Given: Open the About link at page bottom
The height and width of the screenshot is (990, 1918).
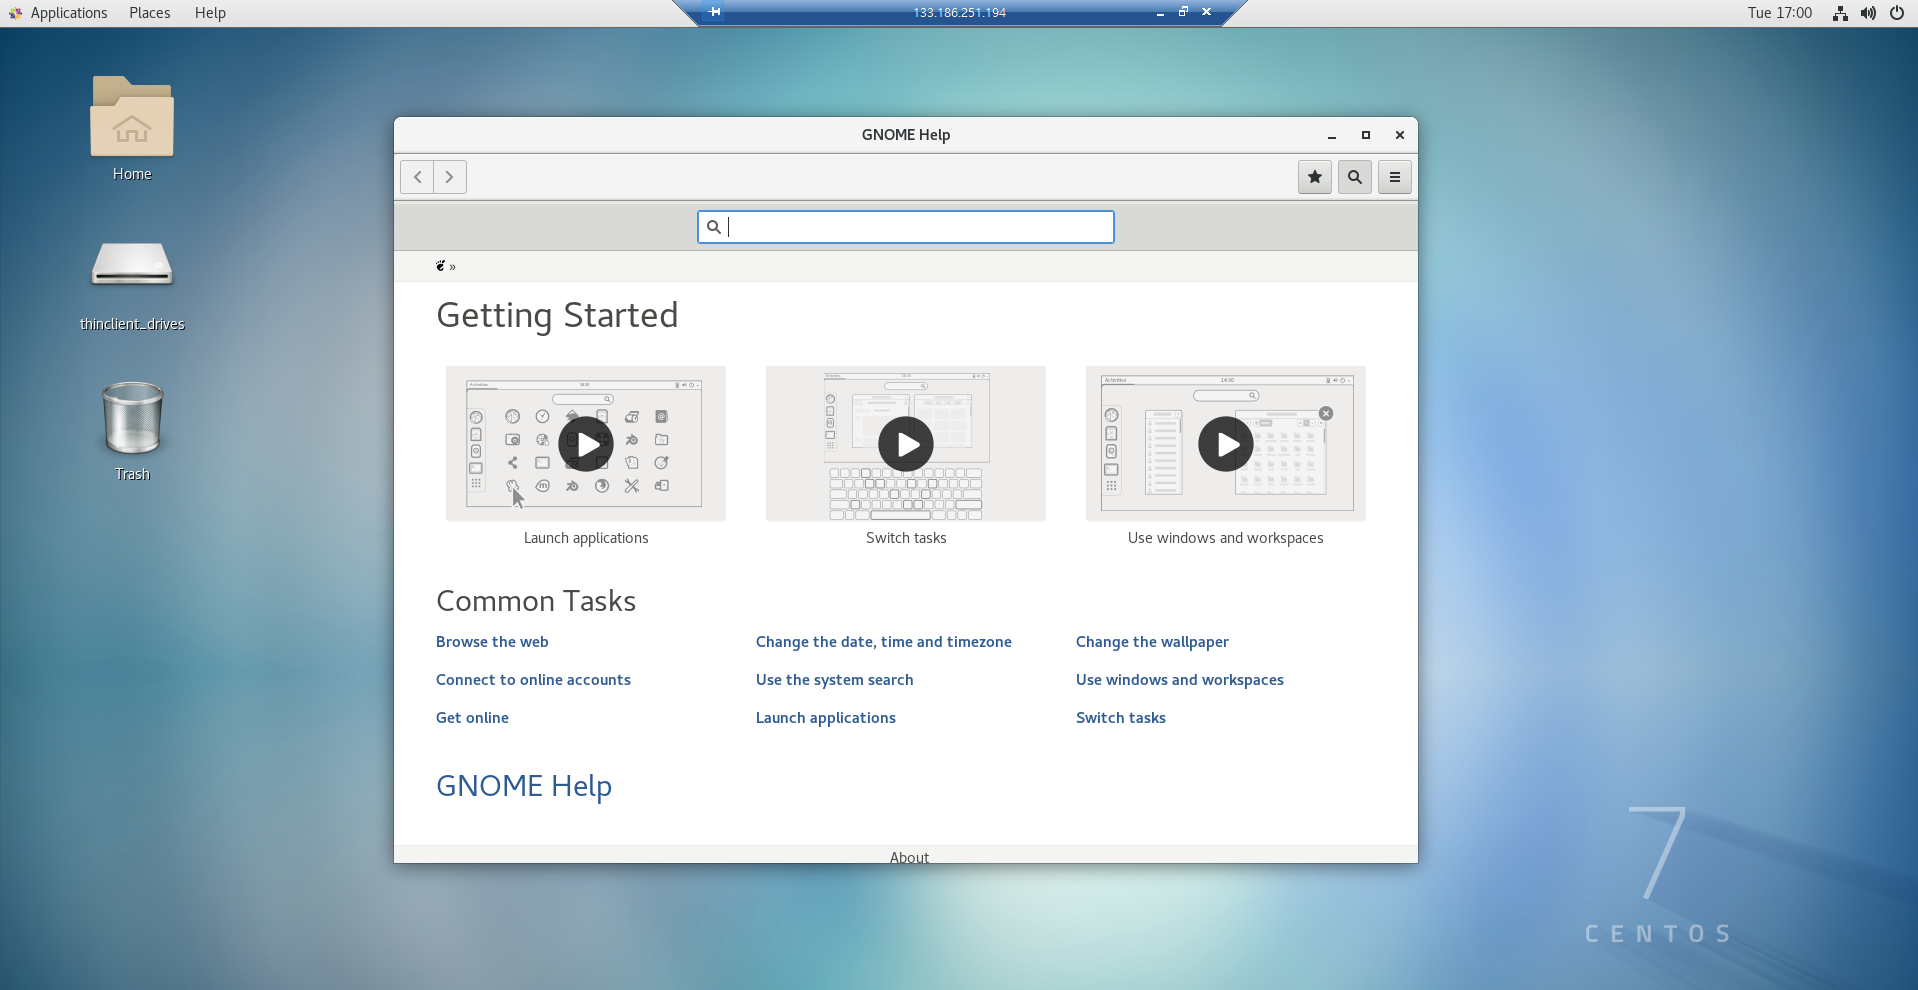Looking at the screenshot, I should 909,857.
